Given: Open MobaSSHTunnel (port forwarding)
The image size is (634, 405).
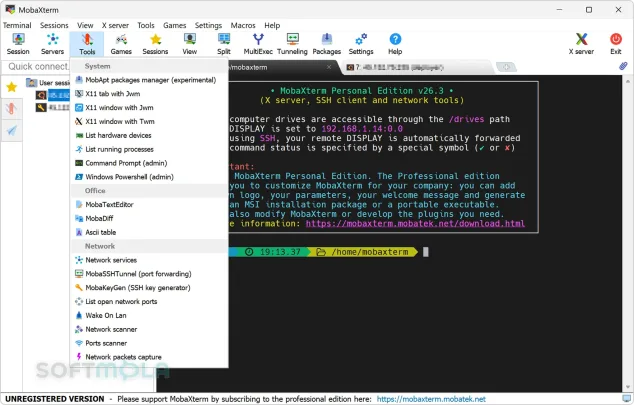Looking at the screenshot, I should (149, 274).
